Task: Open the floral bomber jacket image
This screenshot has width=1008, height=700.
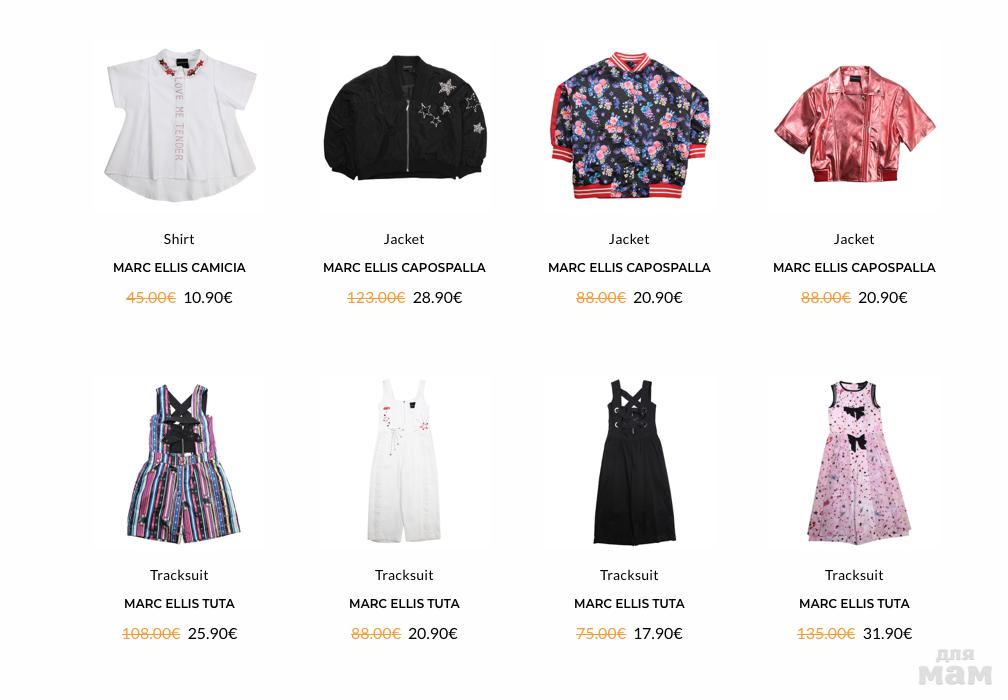Action: (629, 127)
